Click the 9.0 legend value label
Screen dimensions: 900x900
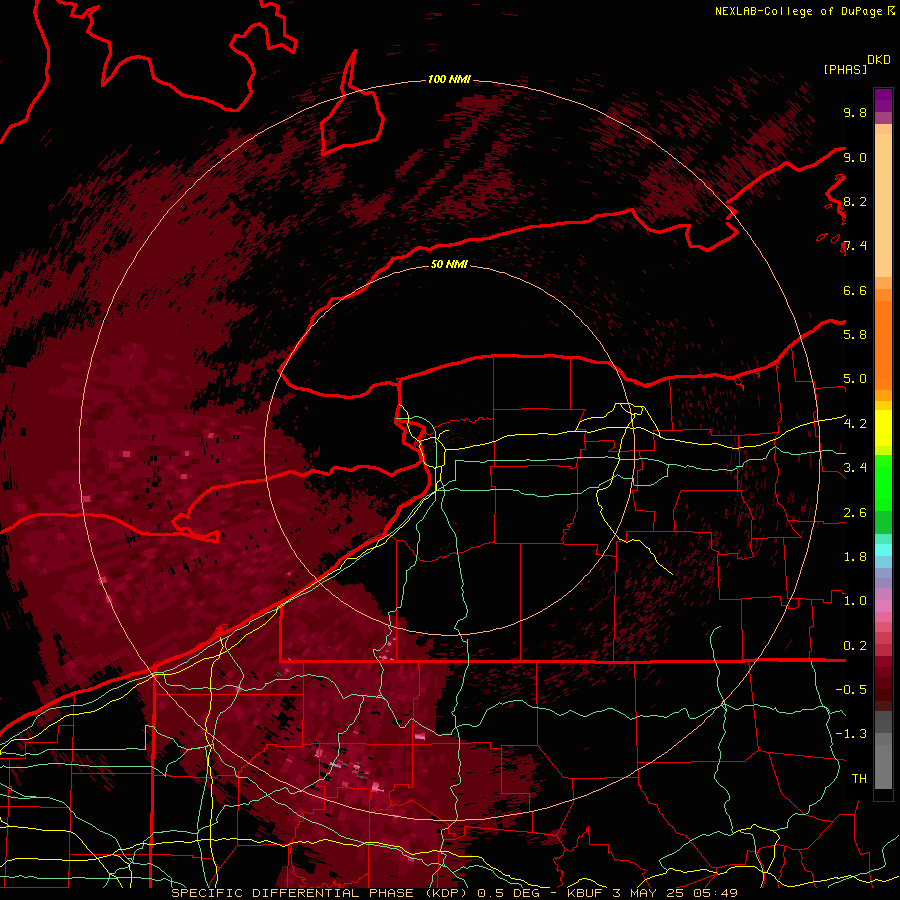[855, 157]
